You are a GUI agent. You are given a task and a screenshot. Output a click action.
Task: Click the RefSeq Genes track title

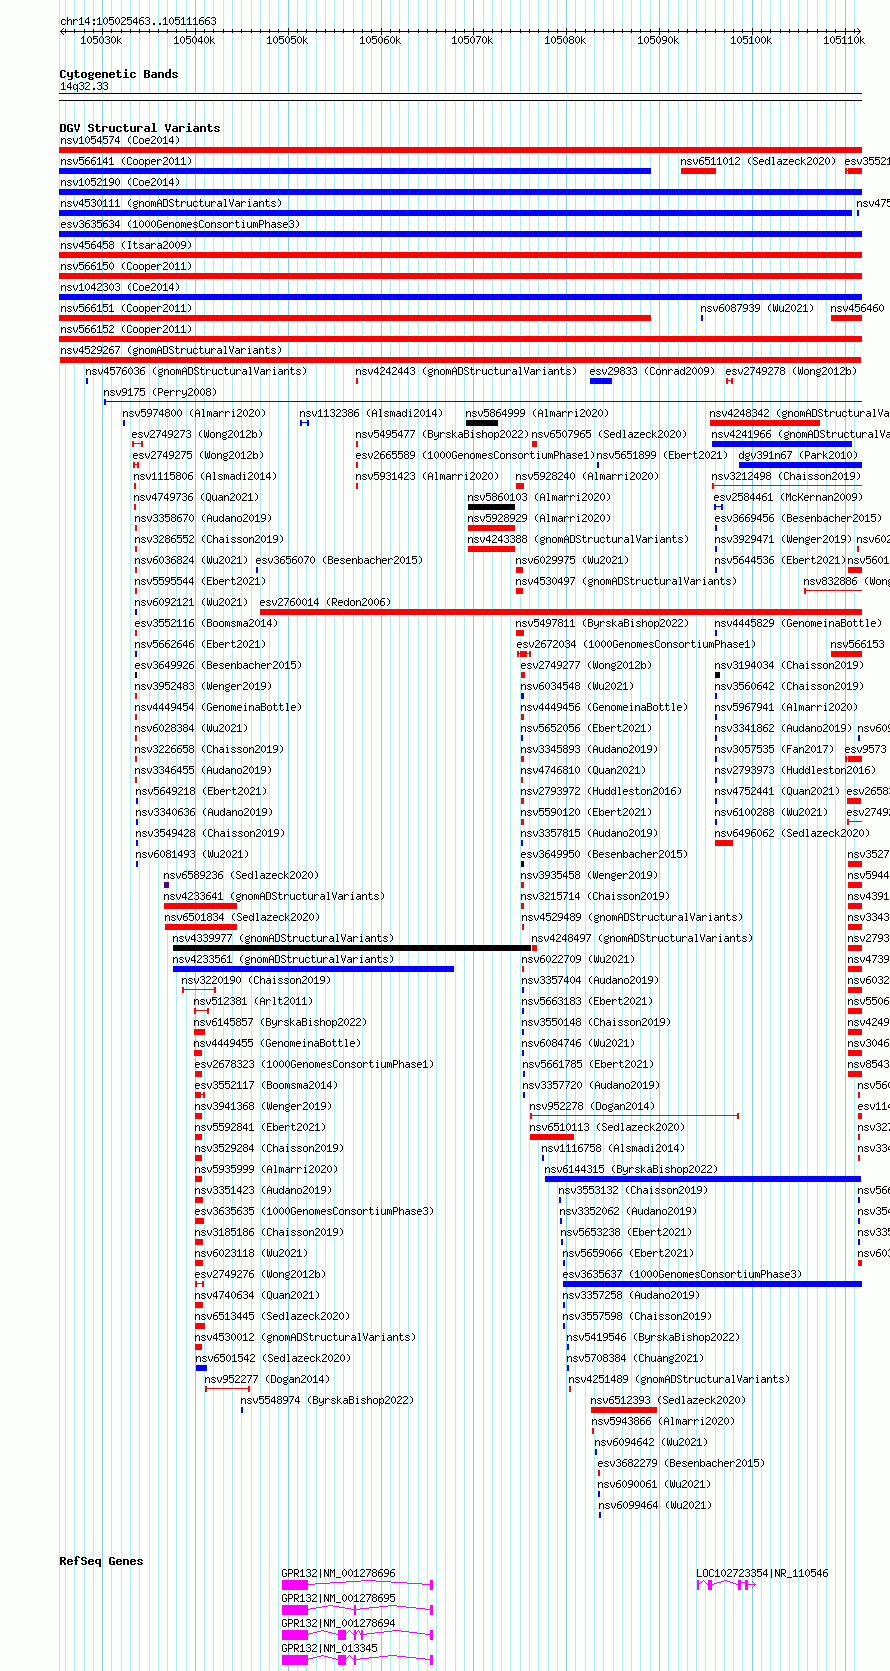(101, 1561)
